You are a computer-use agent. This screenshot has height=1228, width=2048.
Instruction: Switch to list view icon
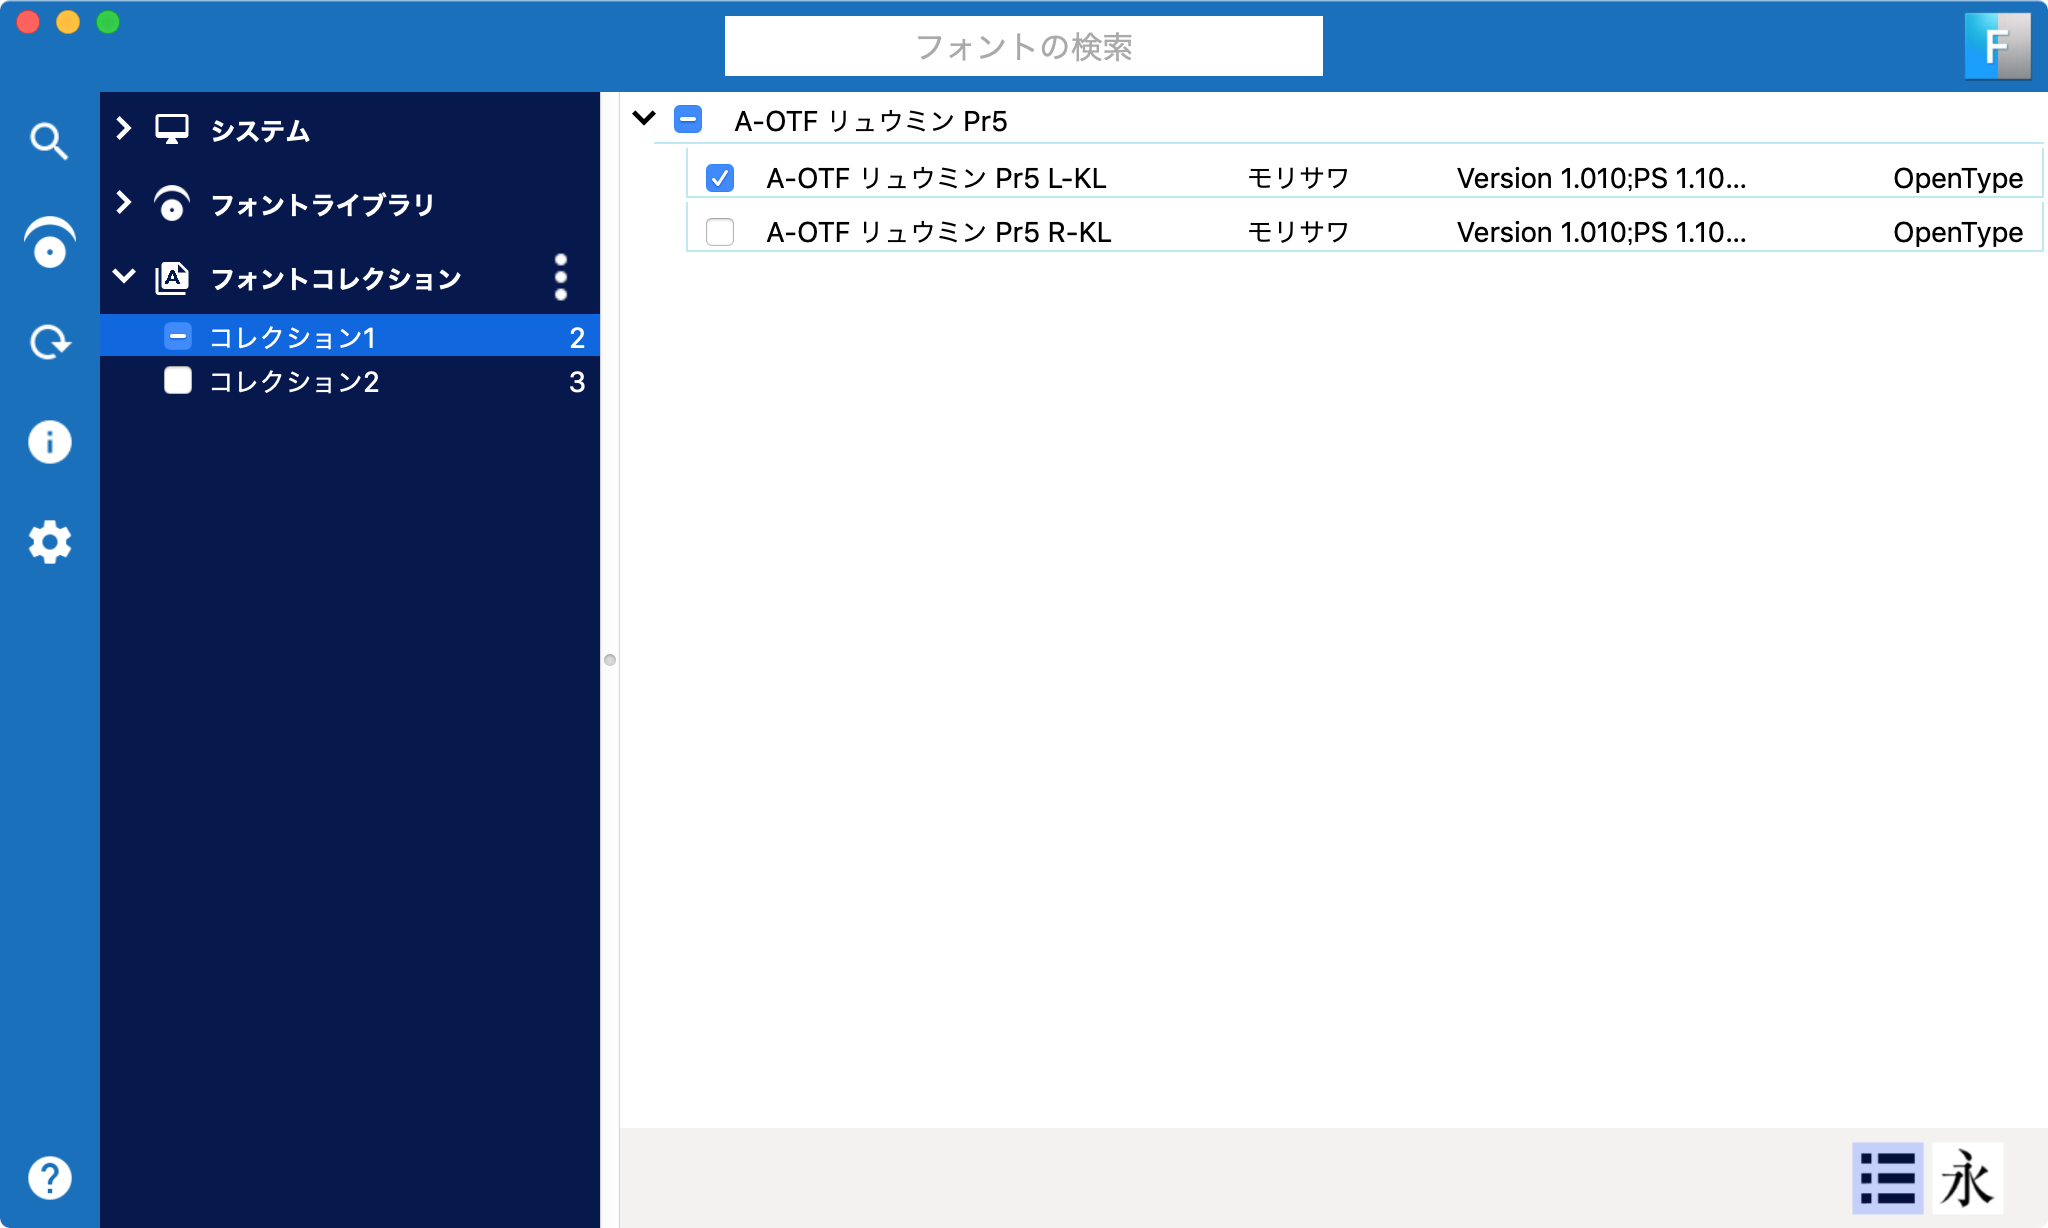pyautogui.click(x=1887, y=1178)
